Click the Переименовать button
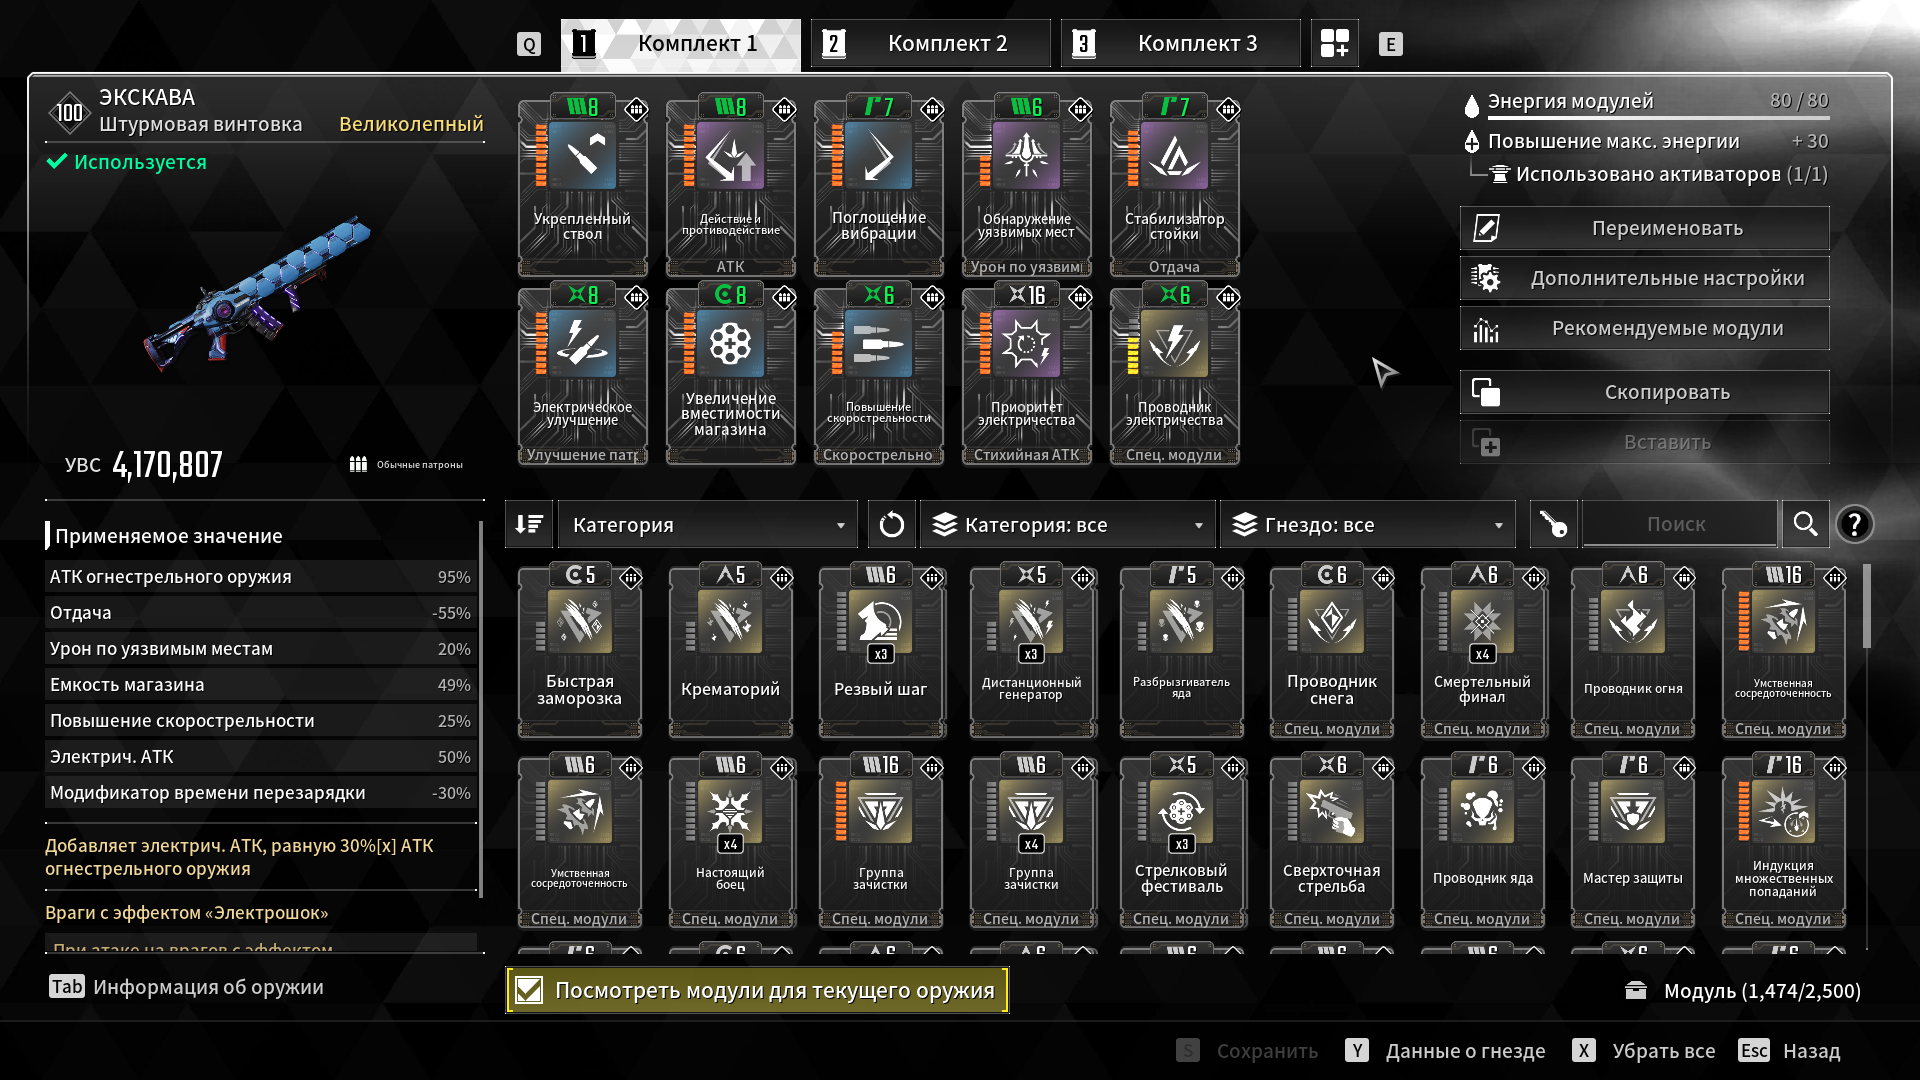1920x1080 pixels. click(x=1645, y=228)
